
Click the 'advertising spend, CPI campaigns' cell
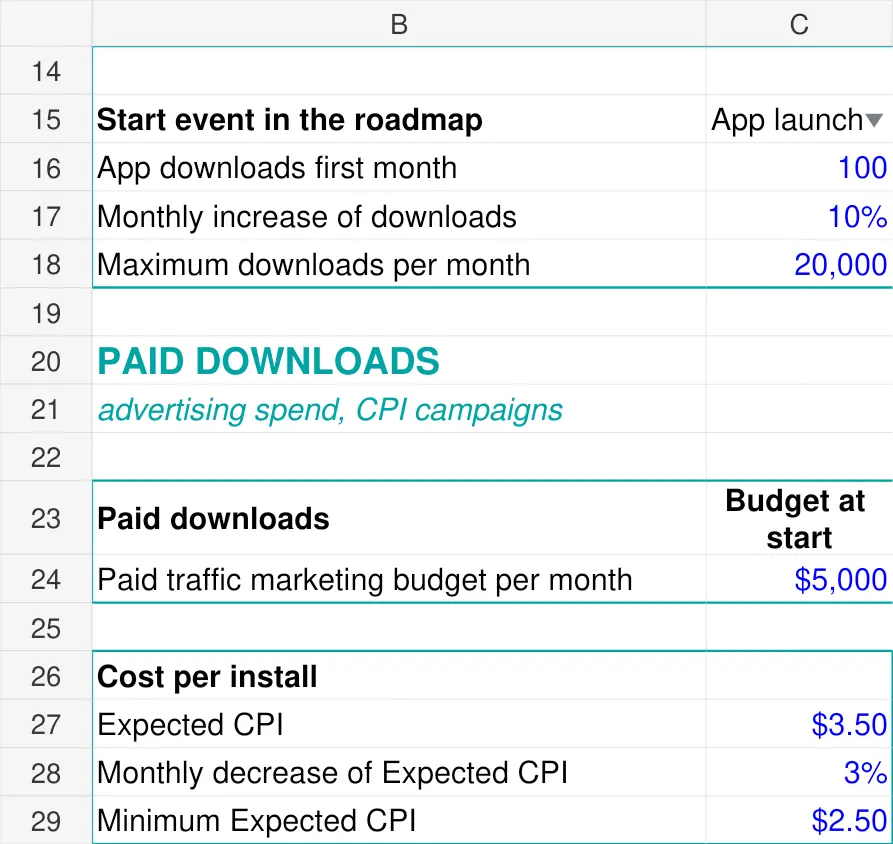click(x=399, y=409)
